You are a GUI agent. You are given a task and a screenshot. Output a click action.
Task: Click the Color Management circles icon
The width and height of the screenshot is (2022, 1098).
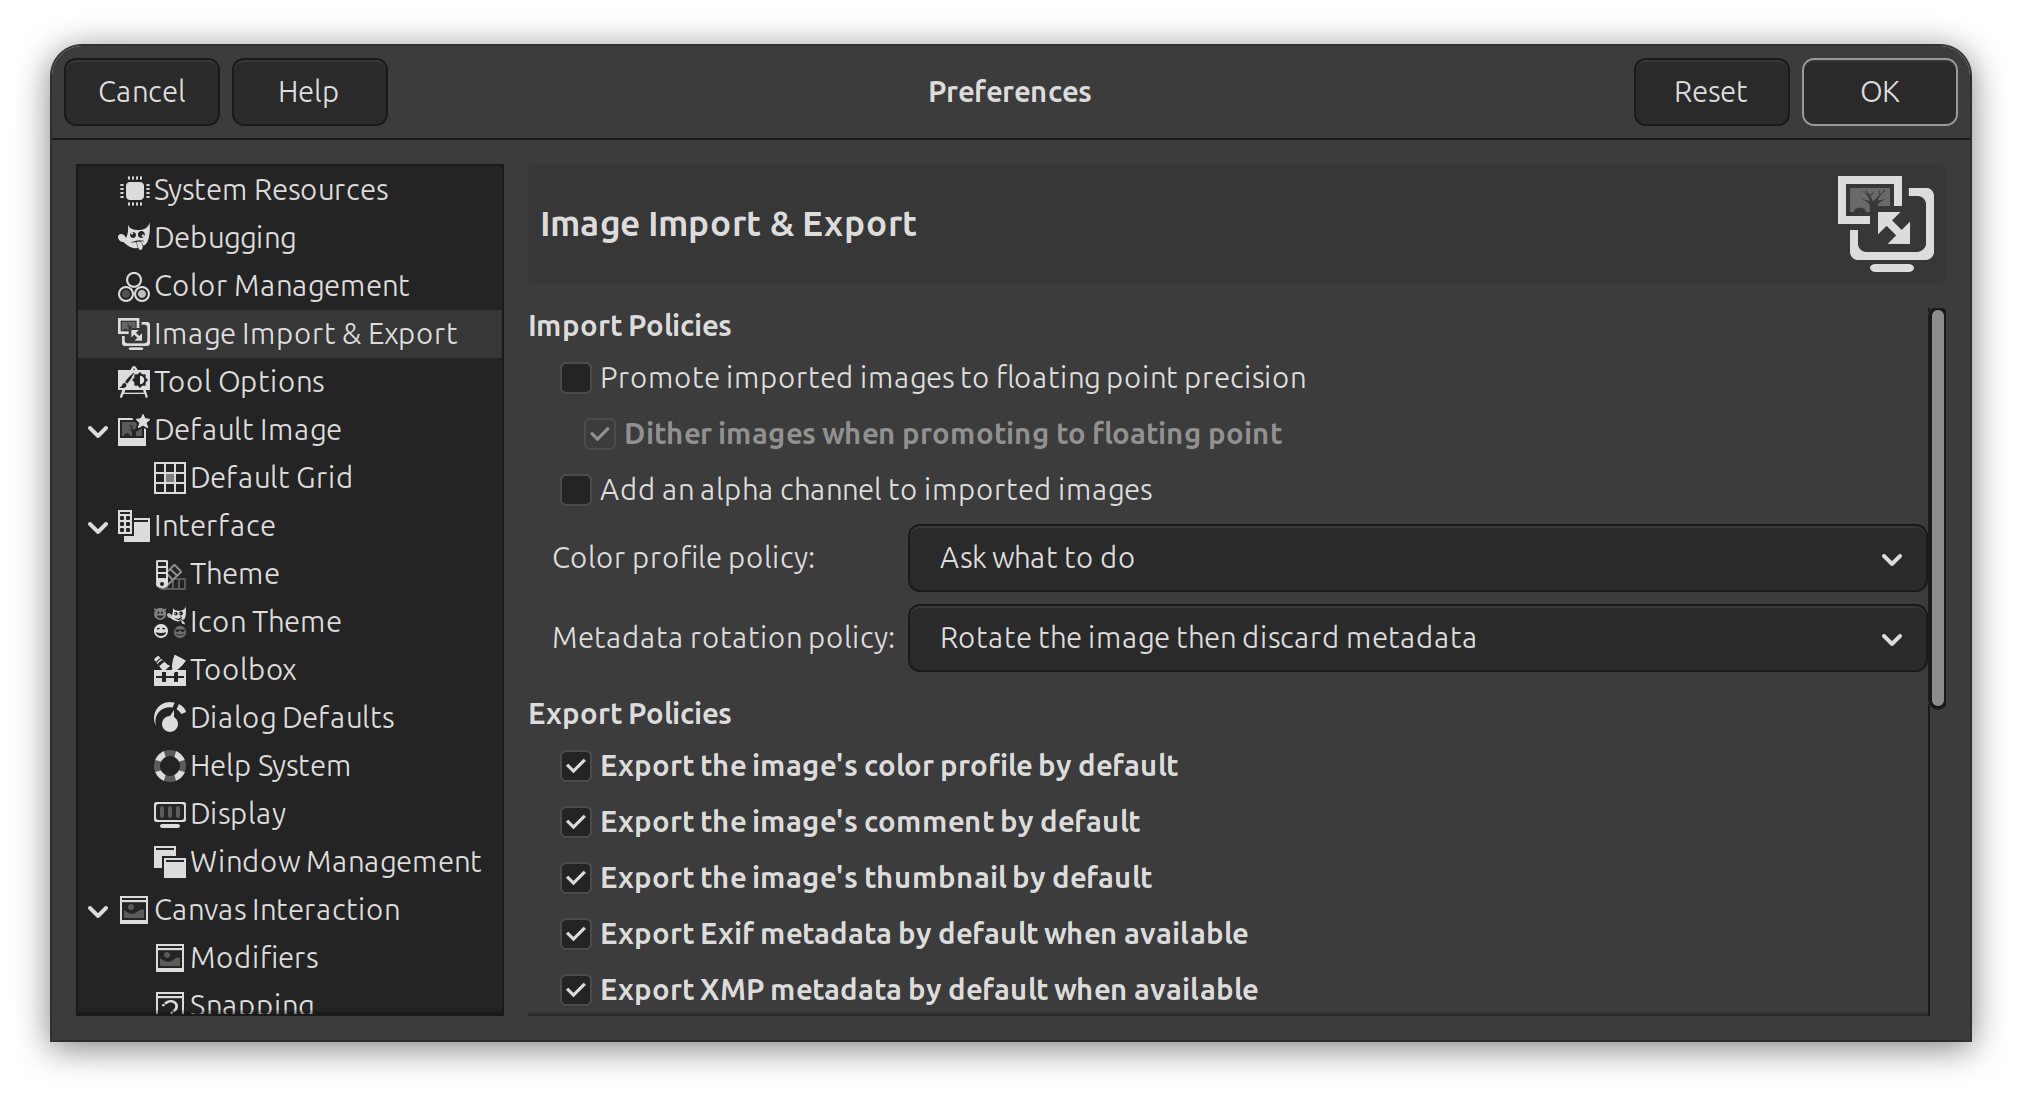click(x=133, y=286)
